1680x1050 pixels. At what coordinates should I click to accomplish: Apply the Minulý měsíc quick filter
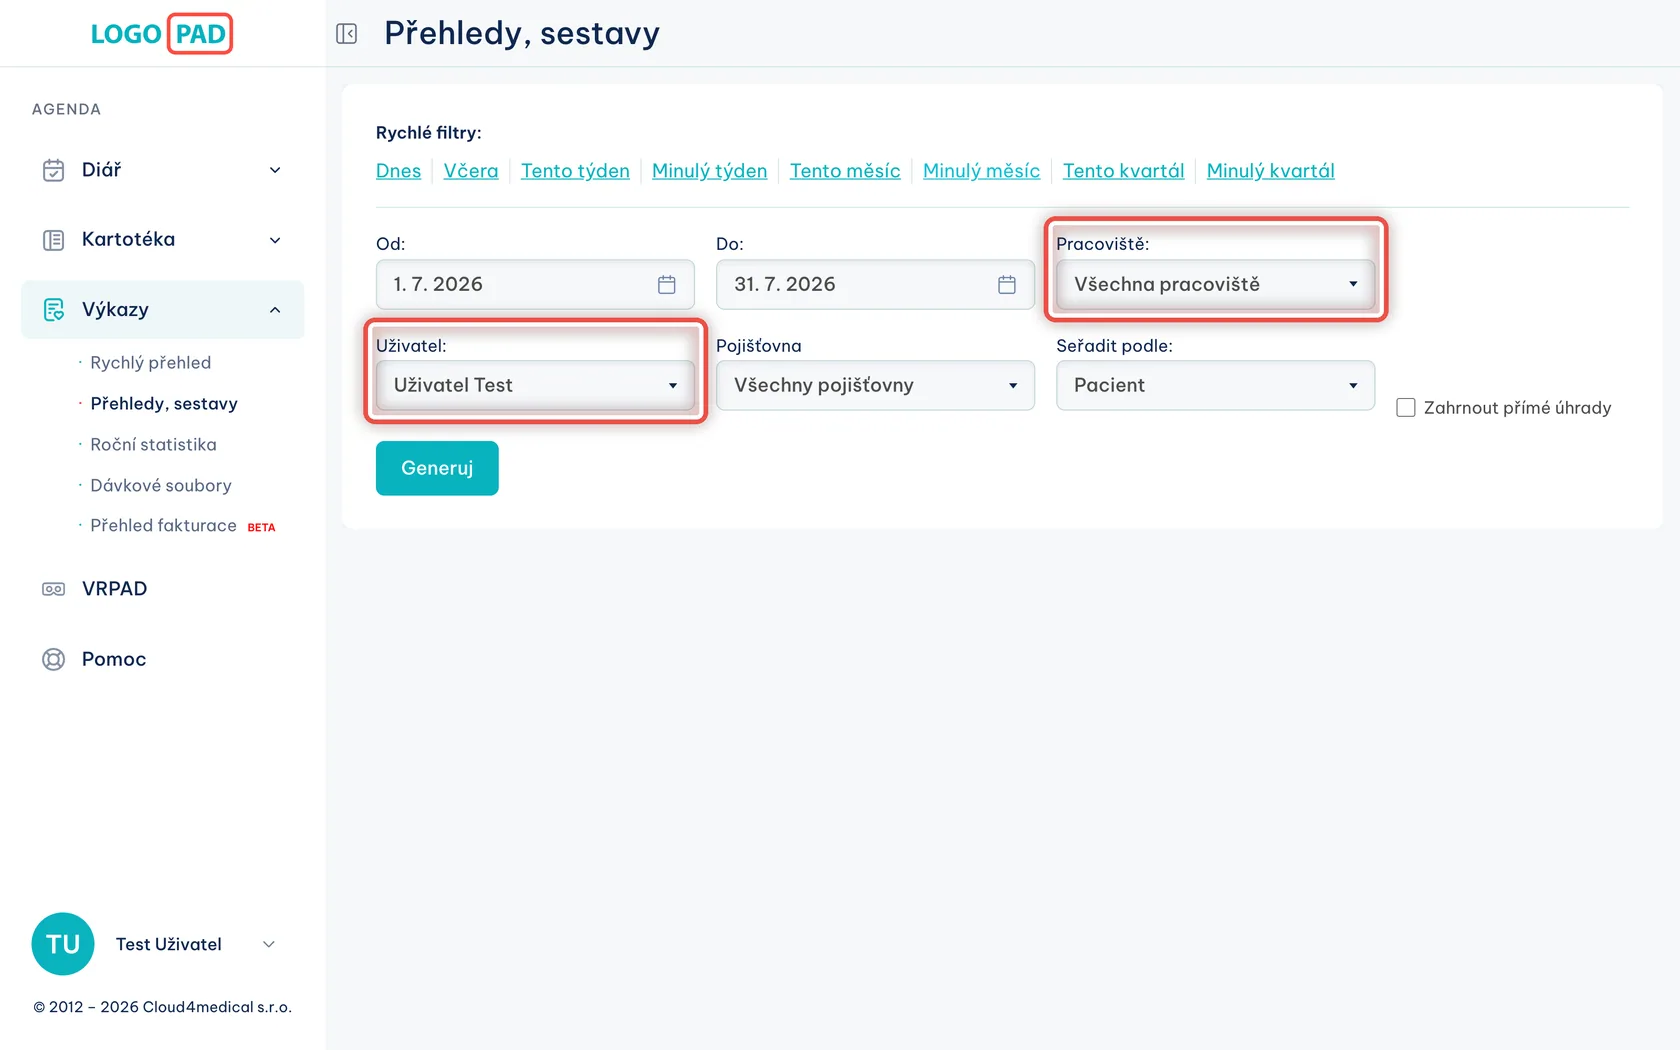(981, 171)
